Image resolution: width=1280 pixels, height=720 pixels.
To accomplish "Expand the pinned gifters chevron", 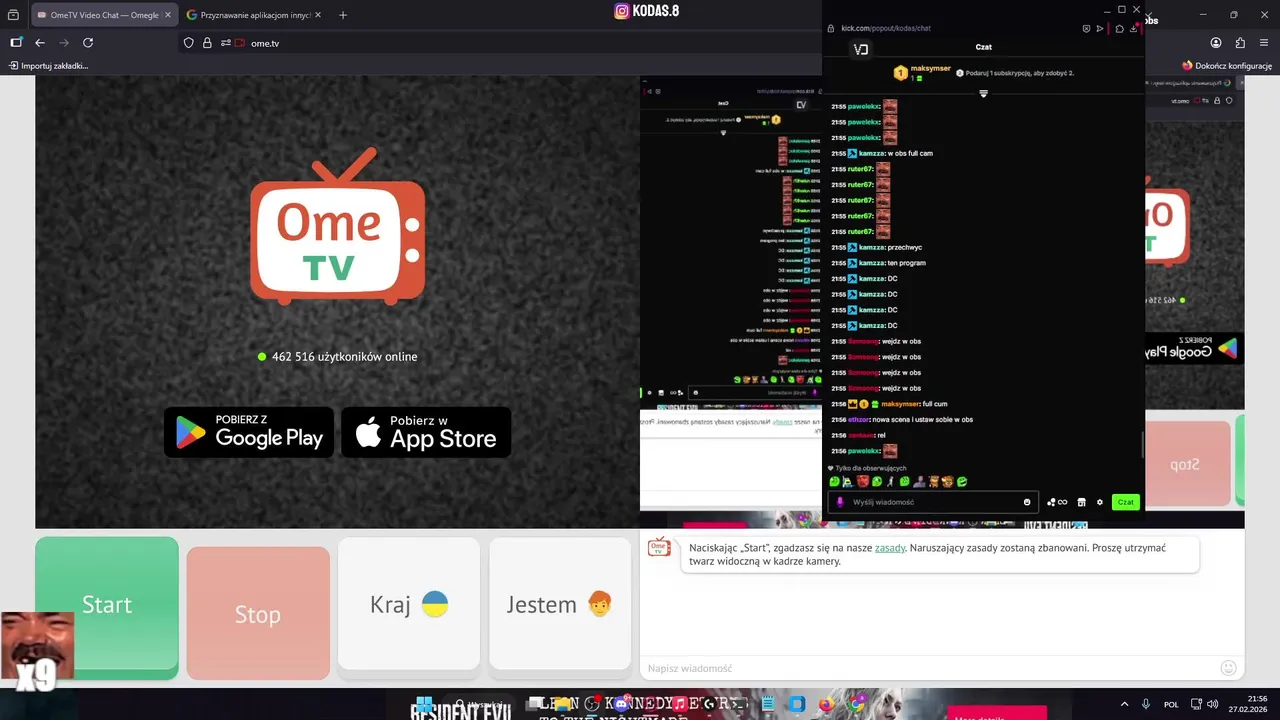I will (983, 93).
